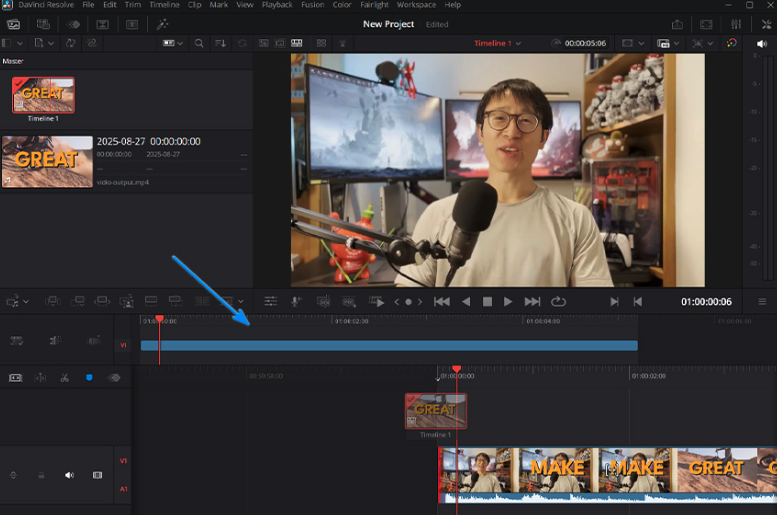Screen dimensions: 777x515
Task: Click the search magnifier in media pool
Action: [199, 43]
